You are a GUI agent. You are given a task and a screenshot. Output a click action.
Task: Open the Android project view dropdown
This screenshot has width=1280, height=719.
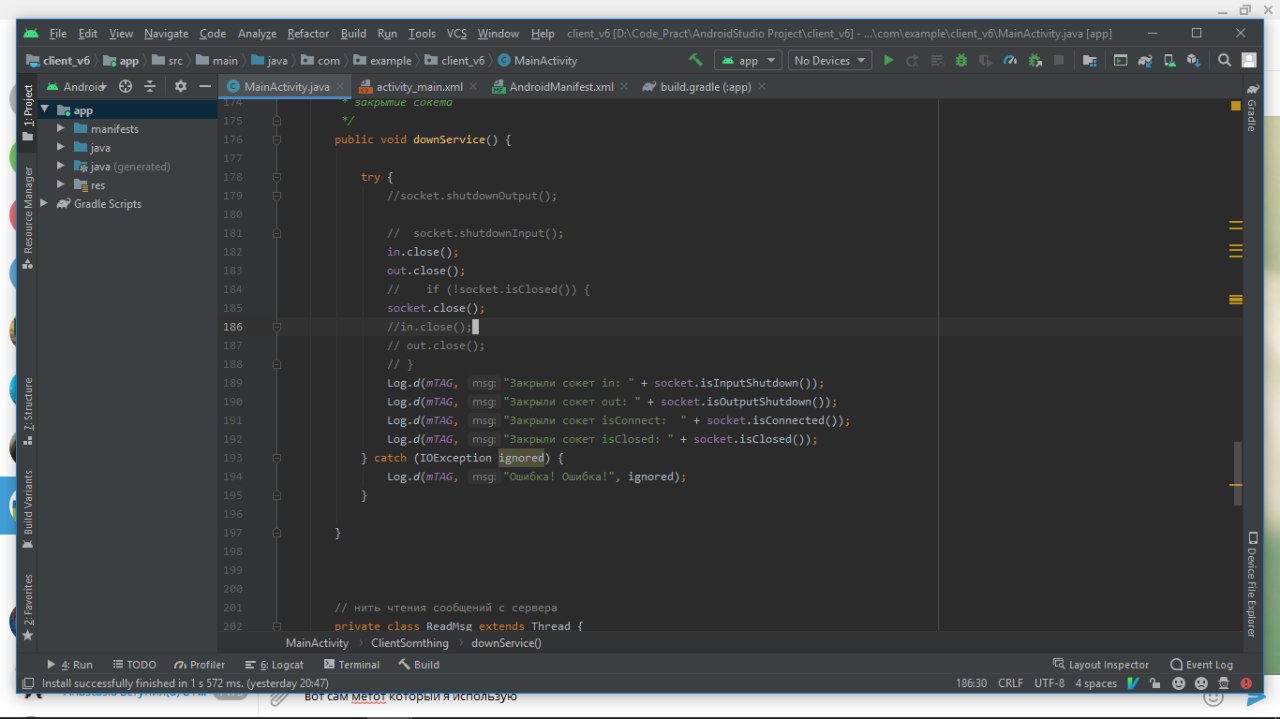tap(79, 86)
